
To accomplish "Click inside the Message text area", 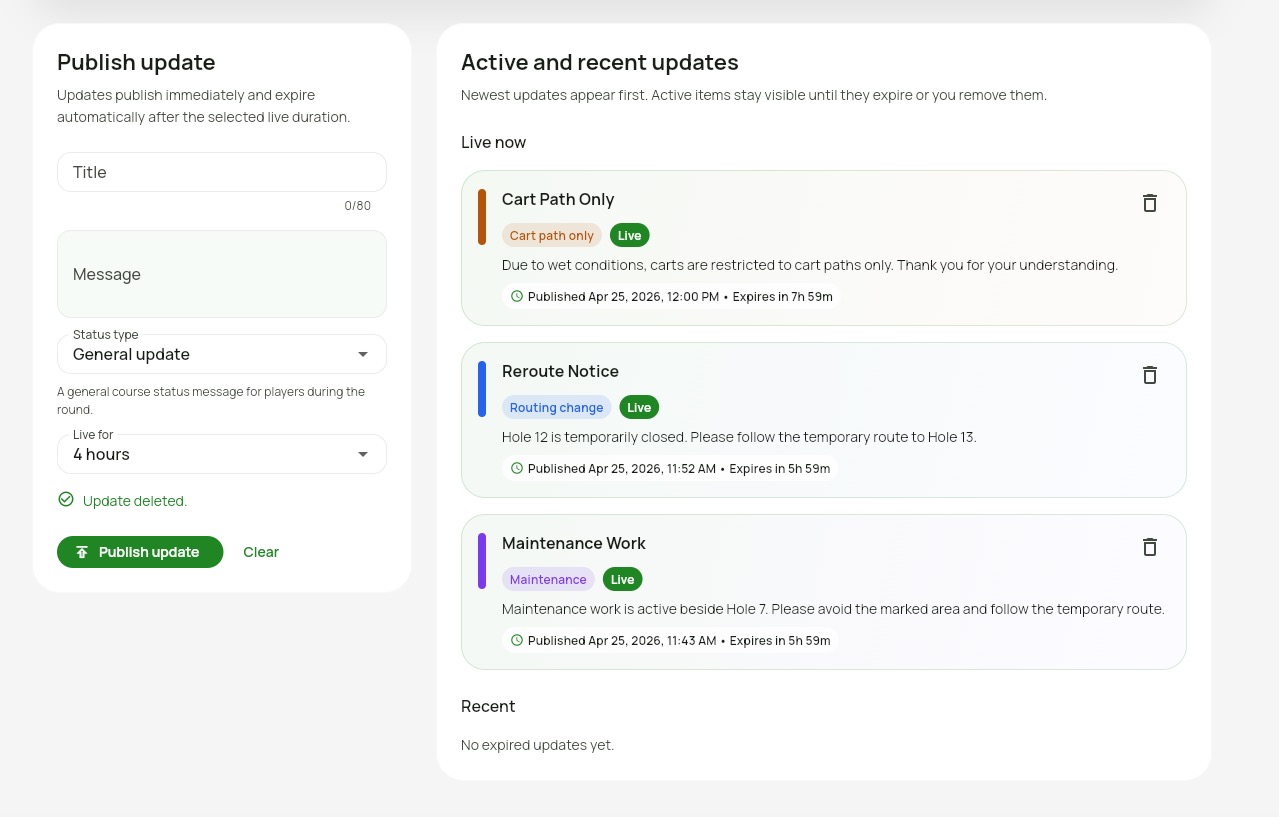I will coord(221,274).
